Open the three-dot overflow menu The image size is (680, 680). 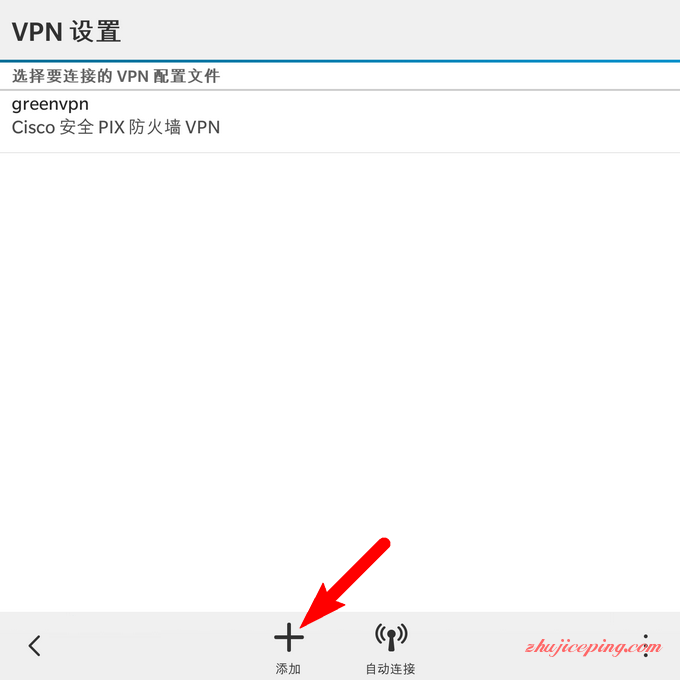tap(646, 646)
